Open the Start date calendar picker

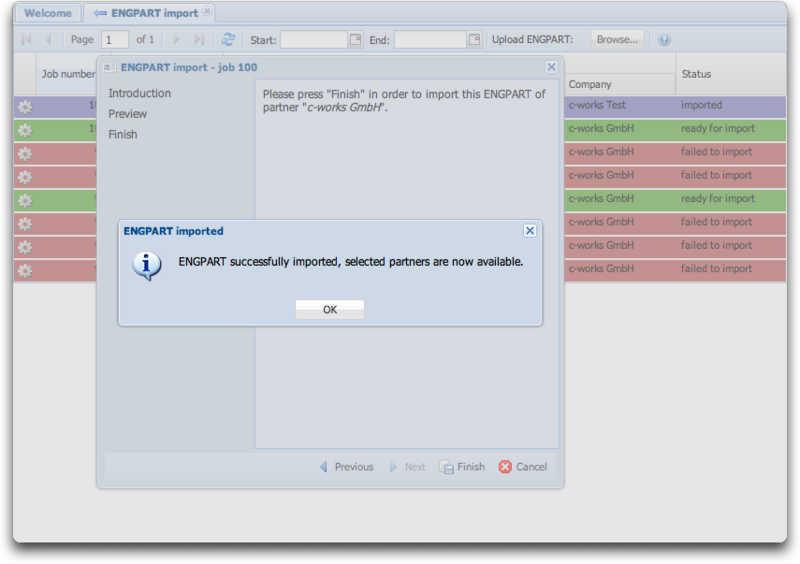click(x=355, y=40)
